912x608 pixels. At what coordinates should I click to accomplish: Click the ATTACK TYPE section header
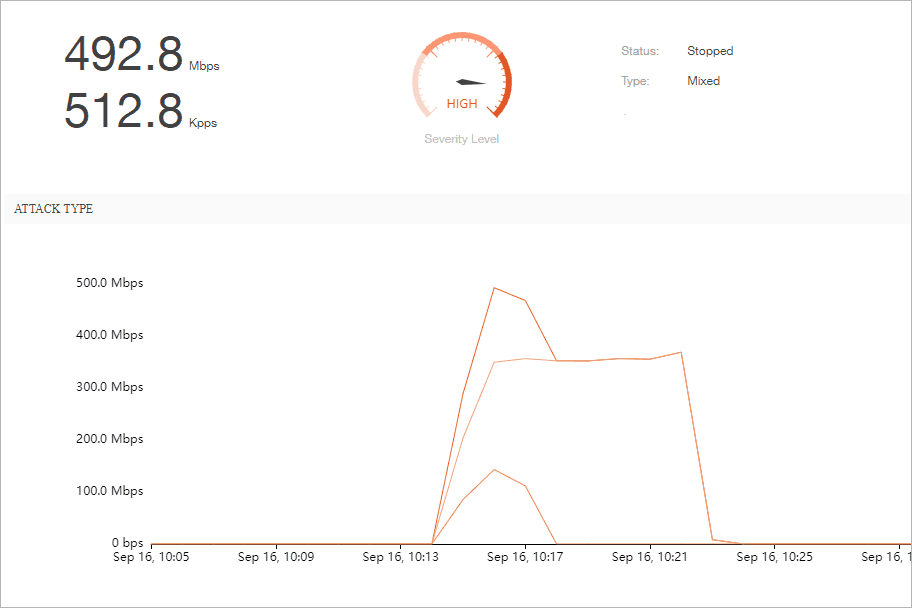coord(53,209)
